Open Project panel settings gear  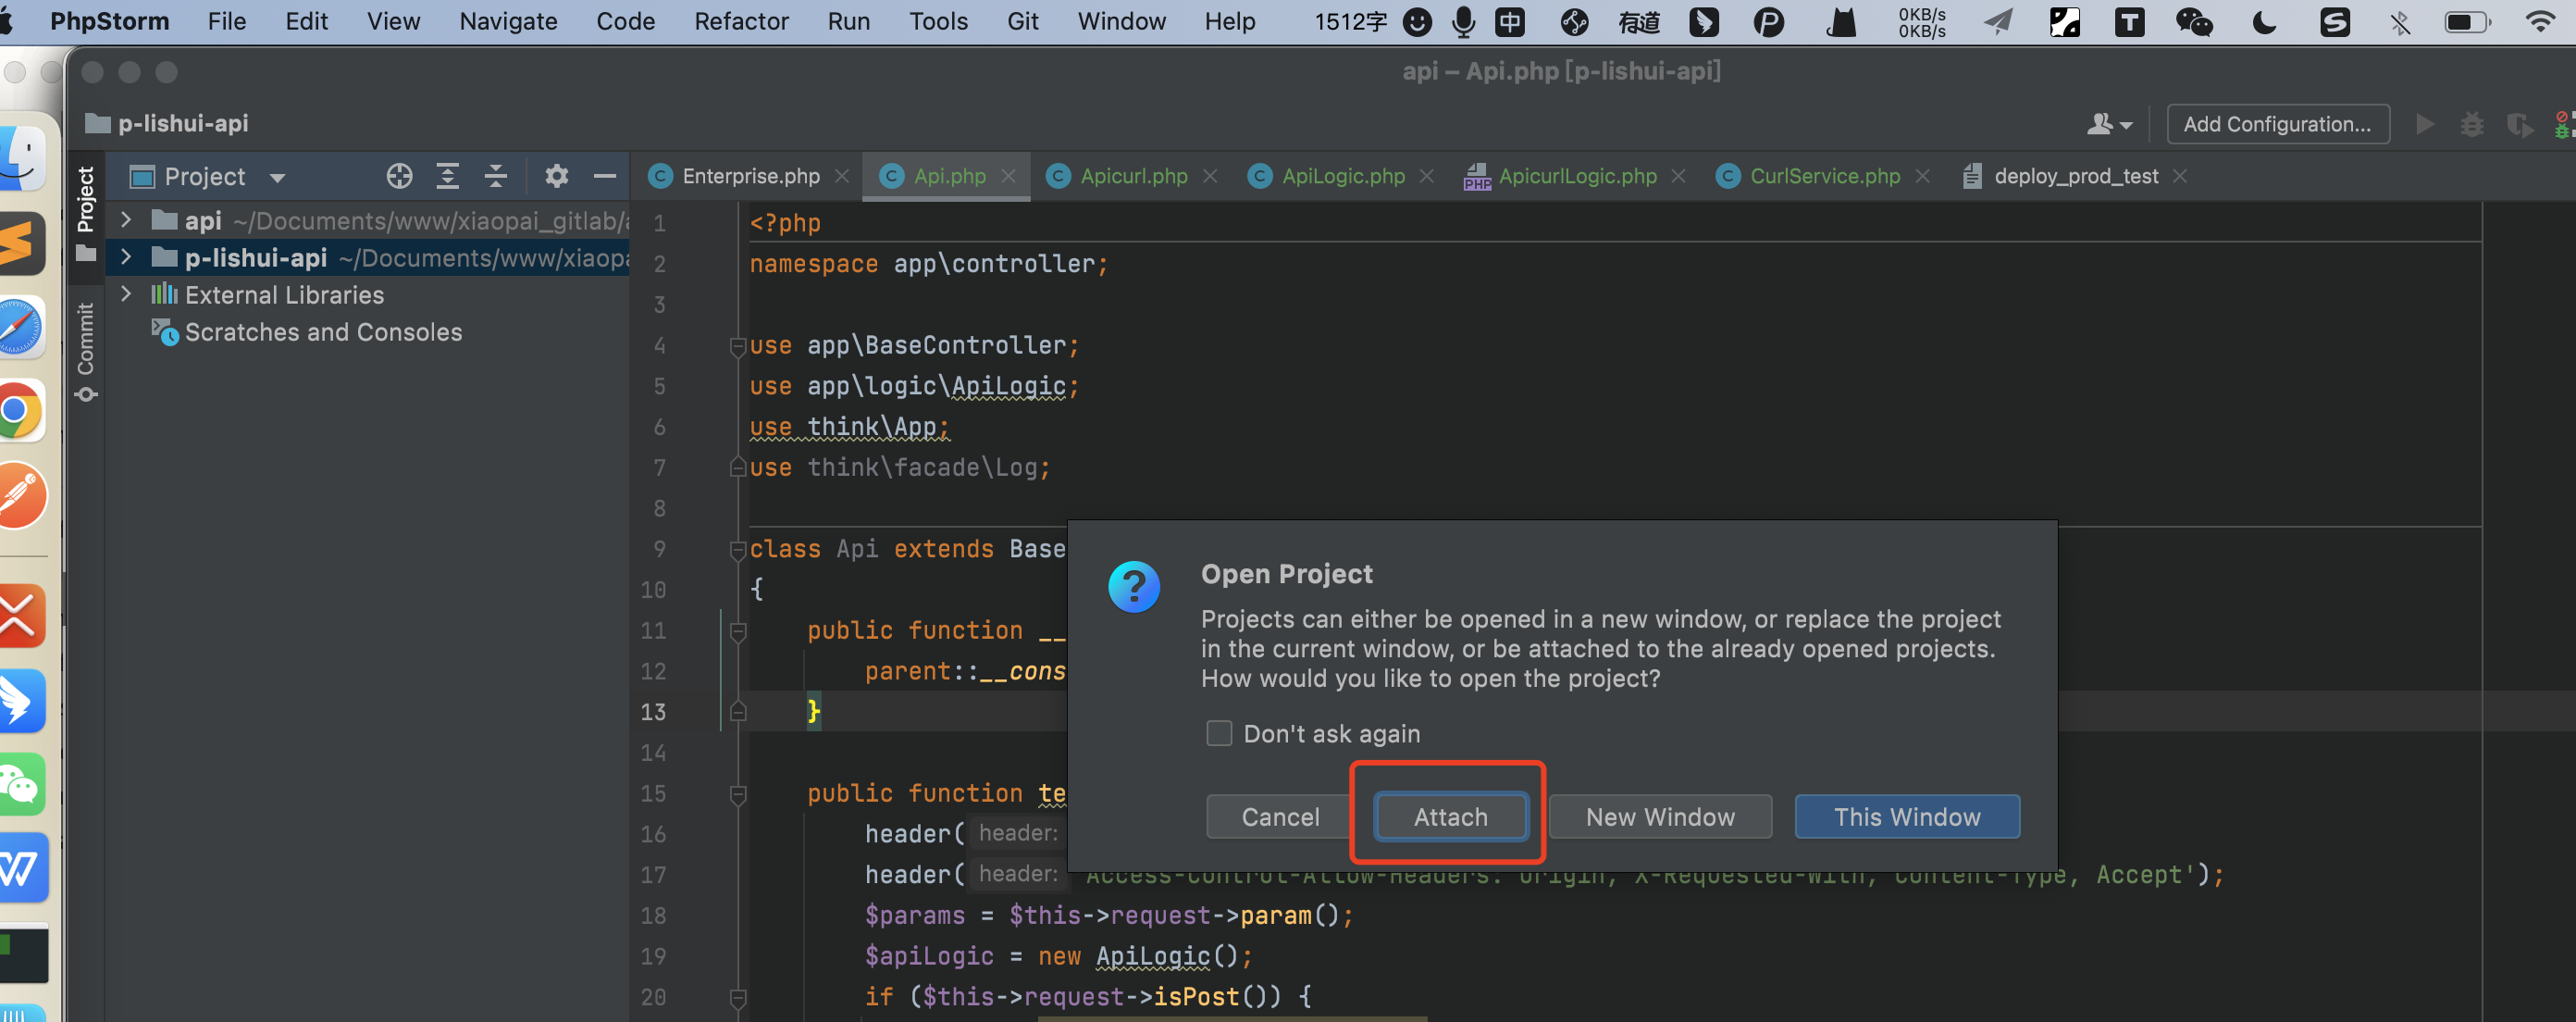click(x=556, y=176)
